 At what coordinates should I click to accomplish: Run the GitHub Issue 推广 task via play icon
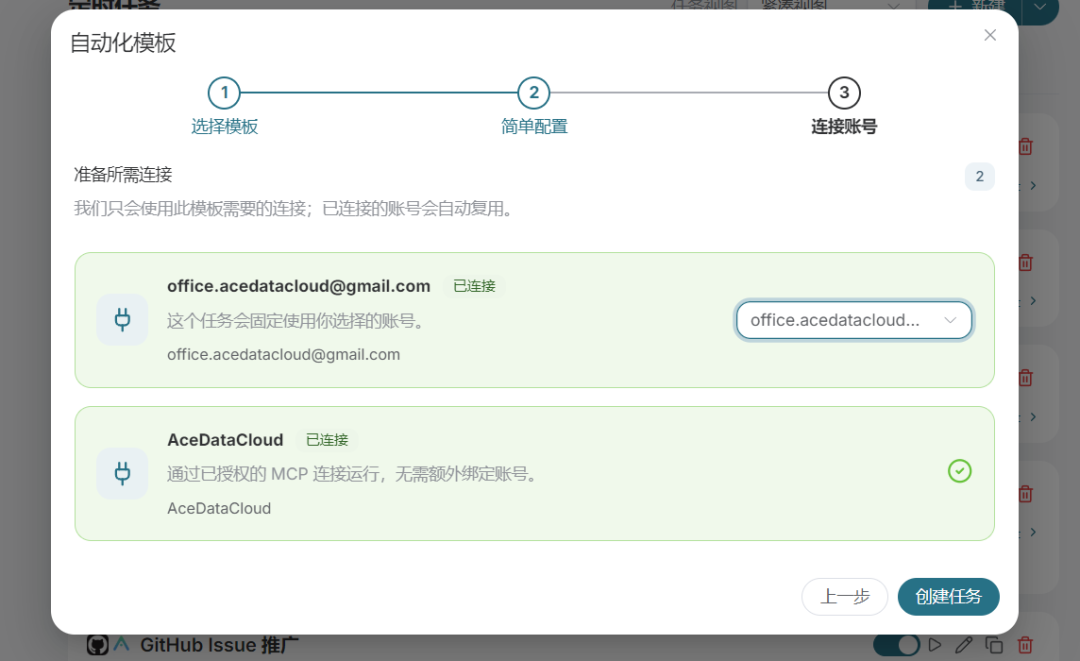(935, 645)
